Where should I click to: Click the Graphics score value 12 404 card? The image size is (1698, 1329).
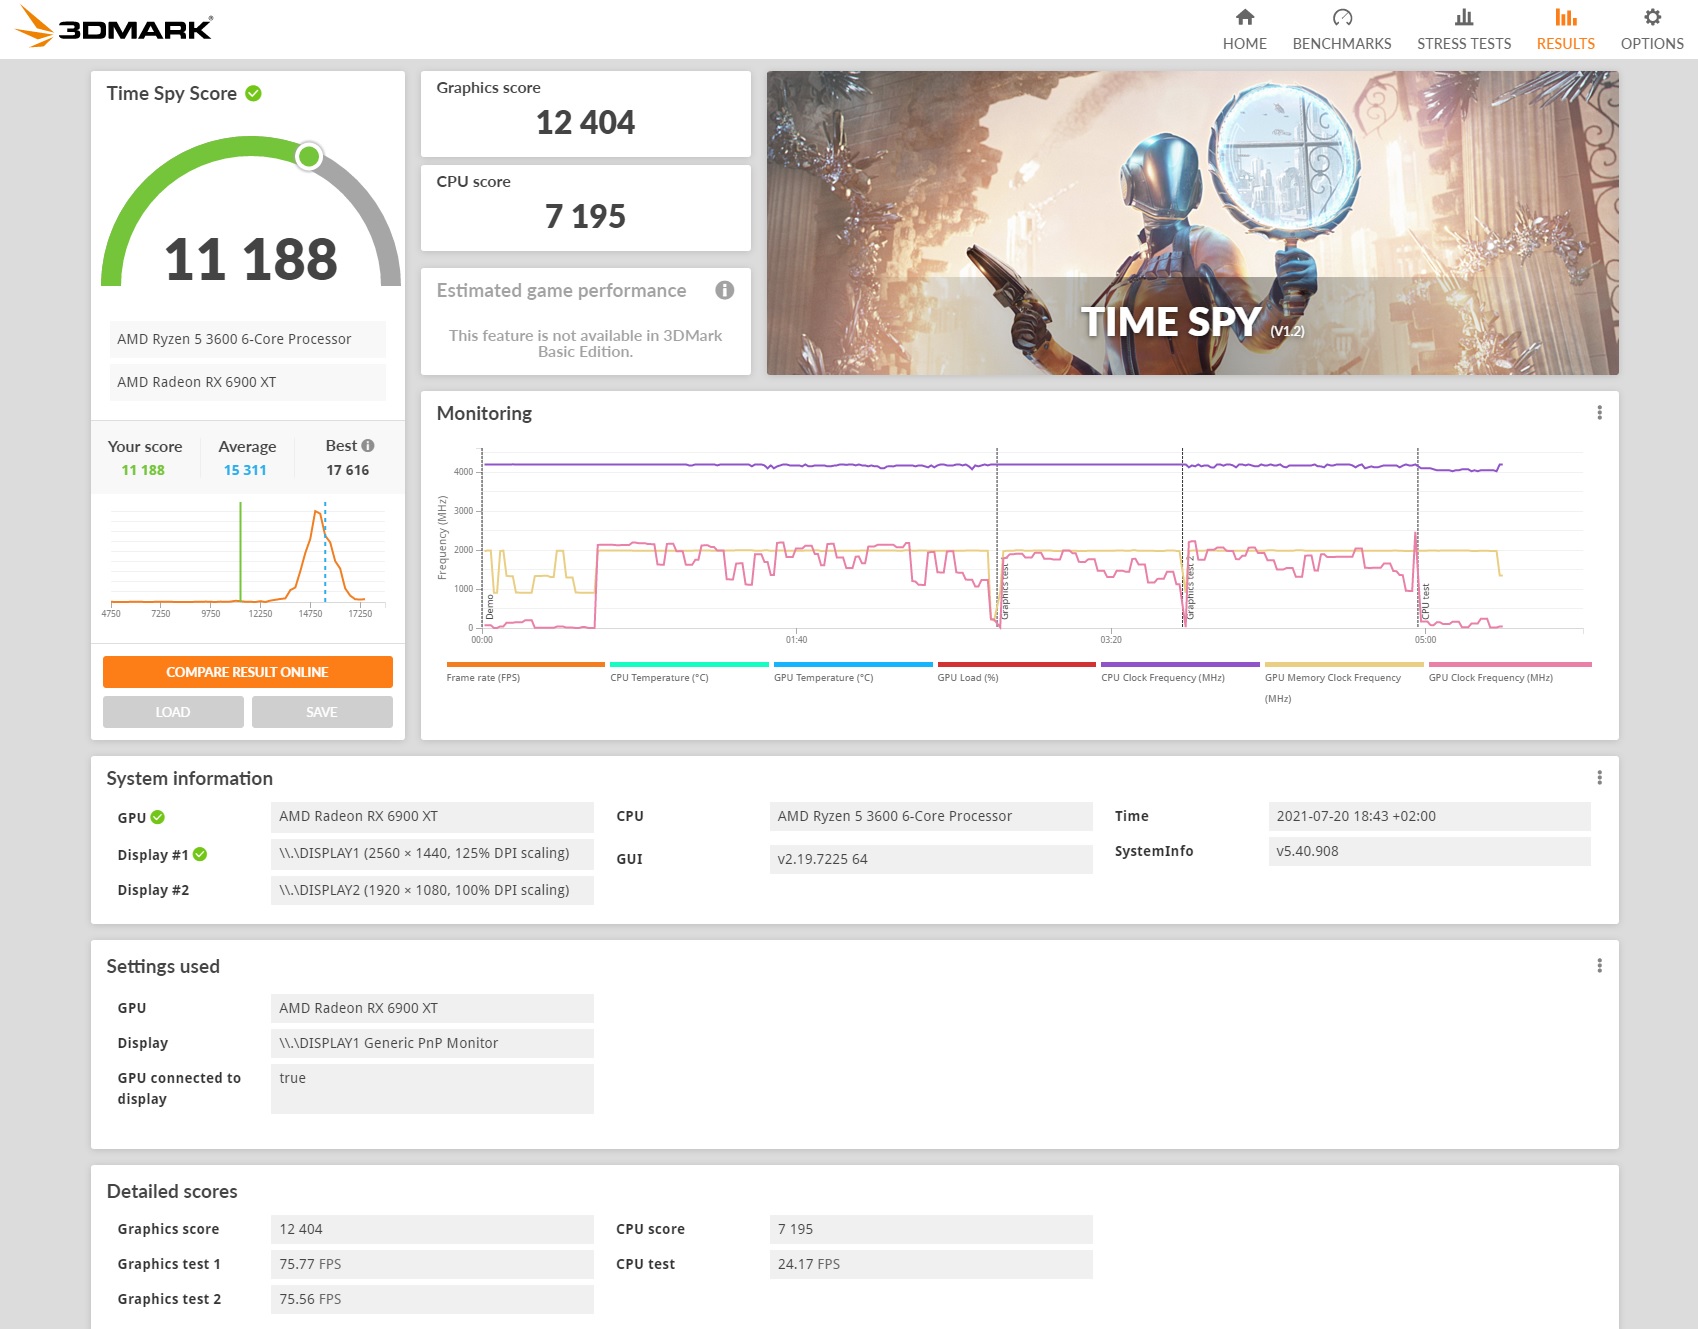tap(586, 114)
